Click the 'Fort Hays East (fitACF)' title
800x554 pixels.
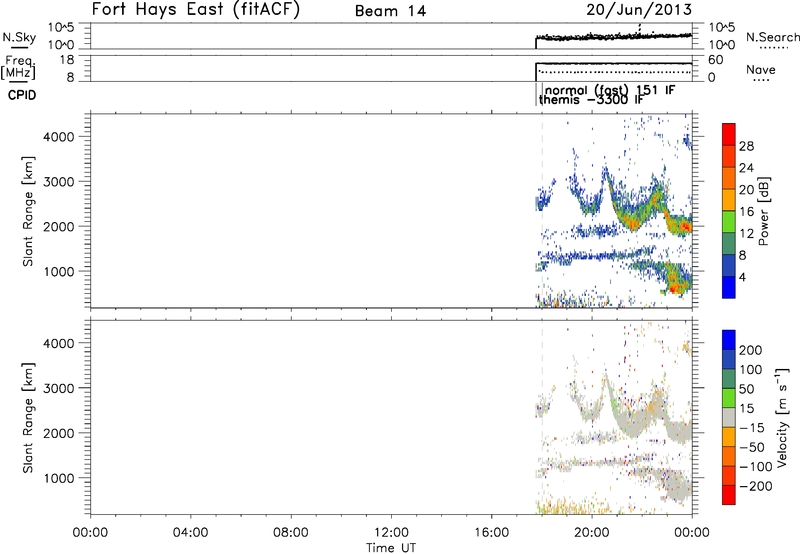(x=196, y=10)
